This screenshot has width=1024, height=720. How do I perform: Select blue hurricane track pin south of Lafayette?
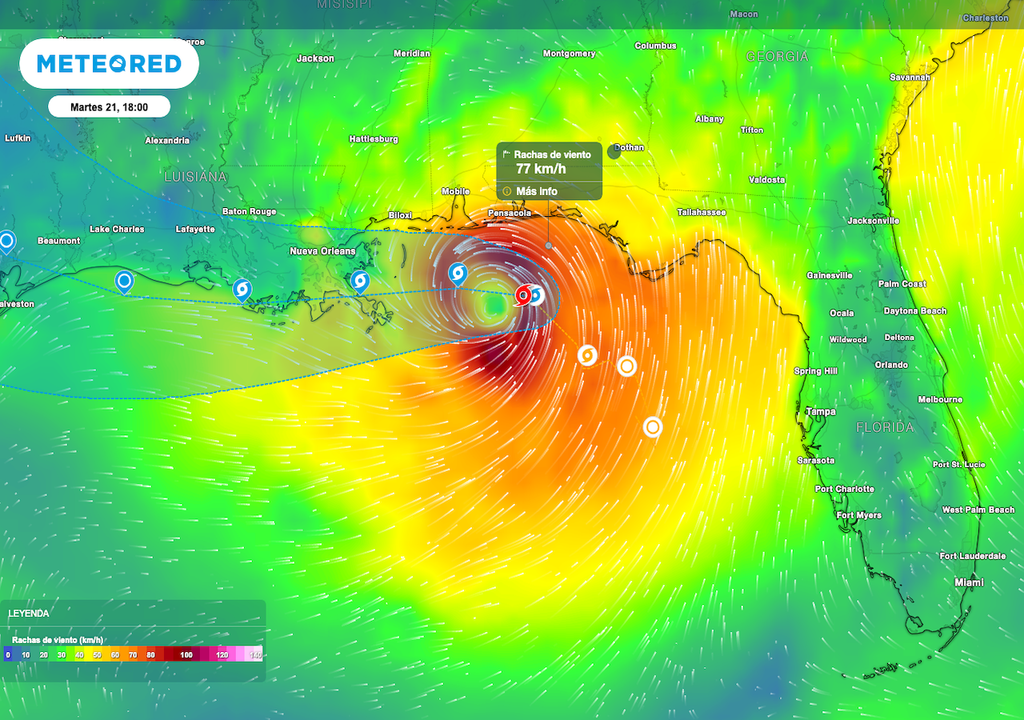[x=242, y=289]
